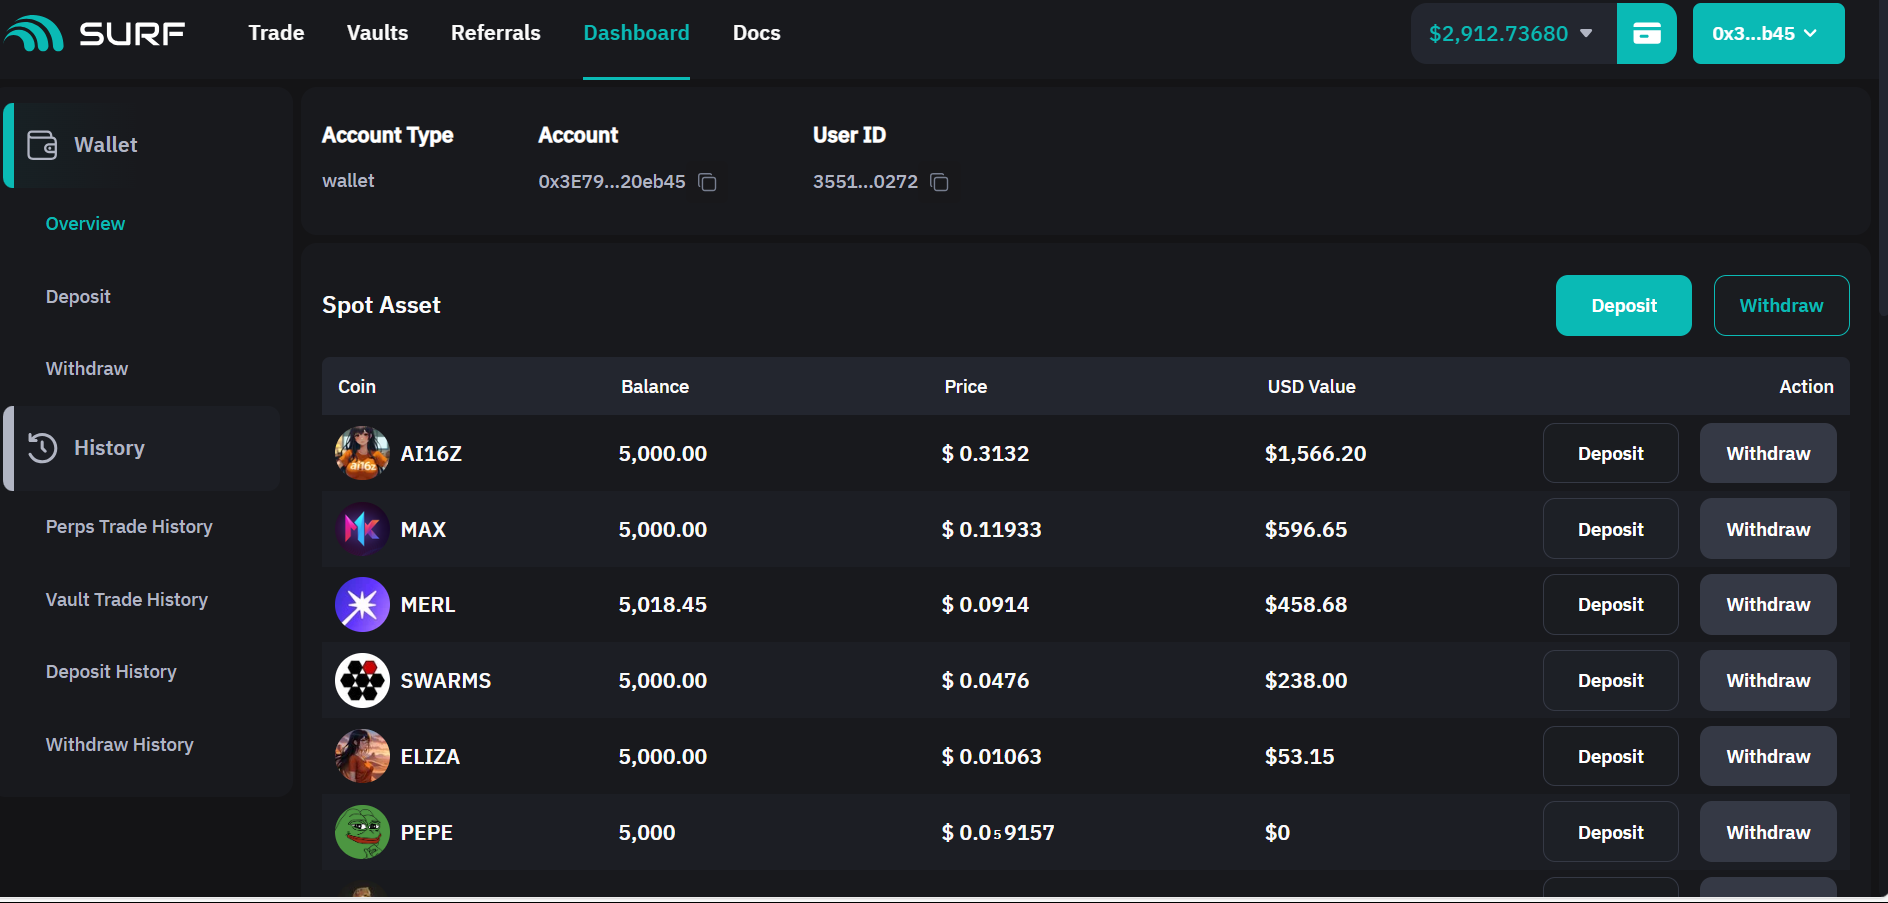Screen dimensions: 1888x903
Task: Click the MERL coin icon
Action: (x=362, y=605)
